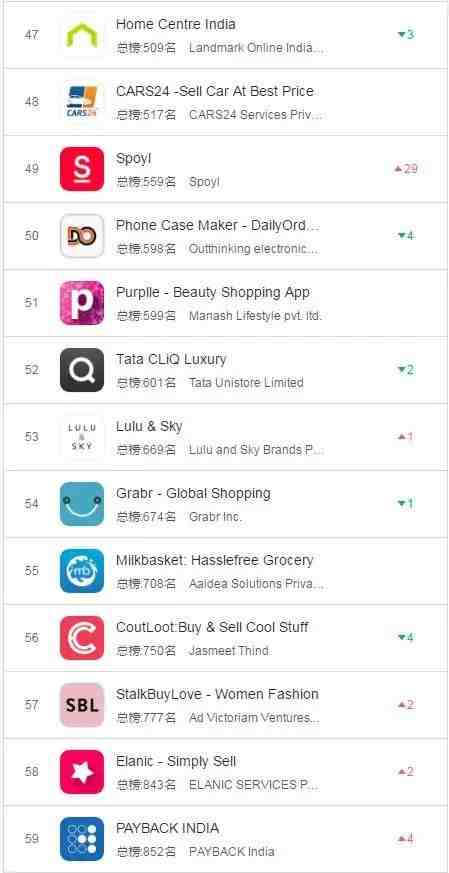Click rank number 56 row
Viewport: 449px width, 873px height.
(225, 637)
